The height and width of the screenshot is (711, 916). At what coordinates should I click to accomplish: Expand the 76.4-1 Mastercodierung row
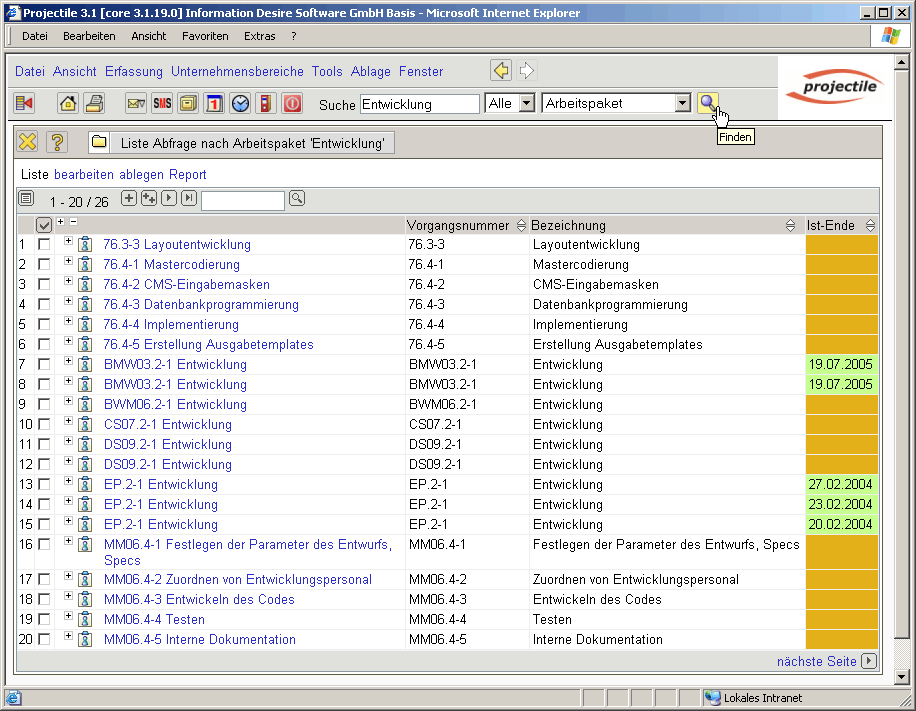[x=69, y=261]
